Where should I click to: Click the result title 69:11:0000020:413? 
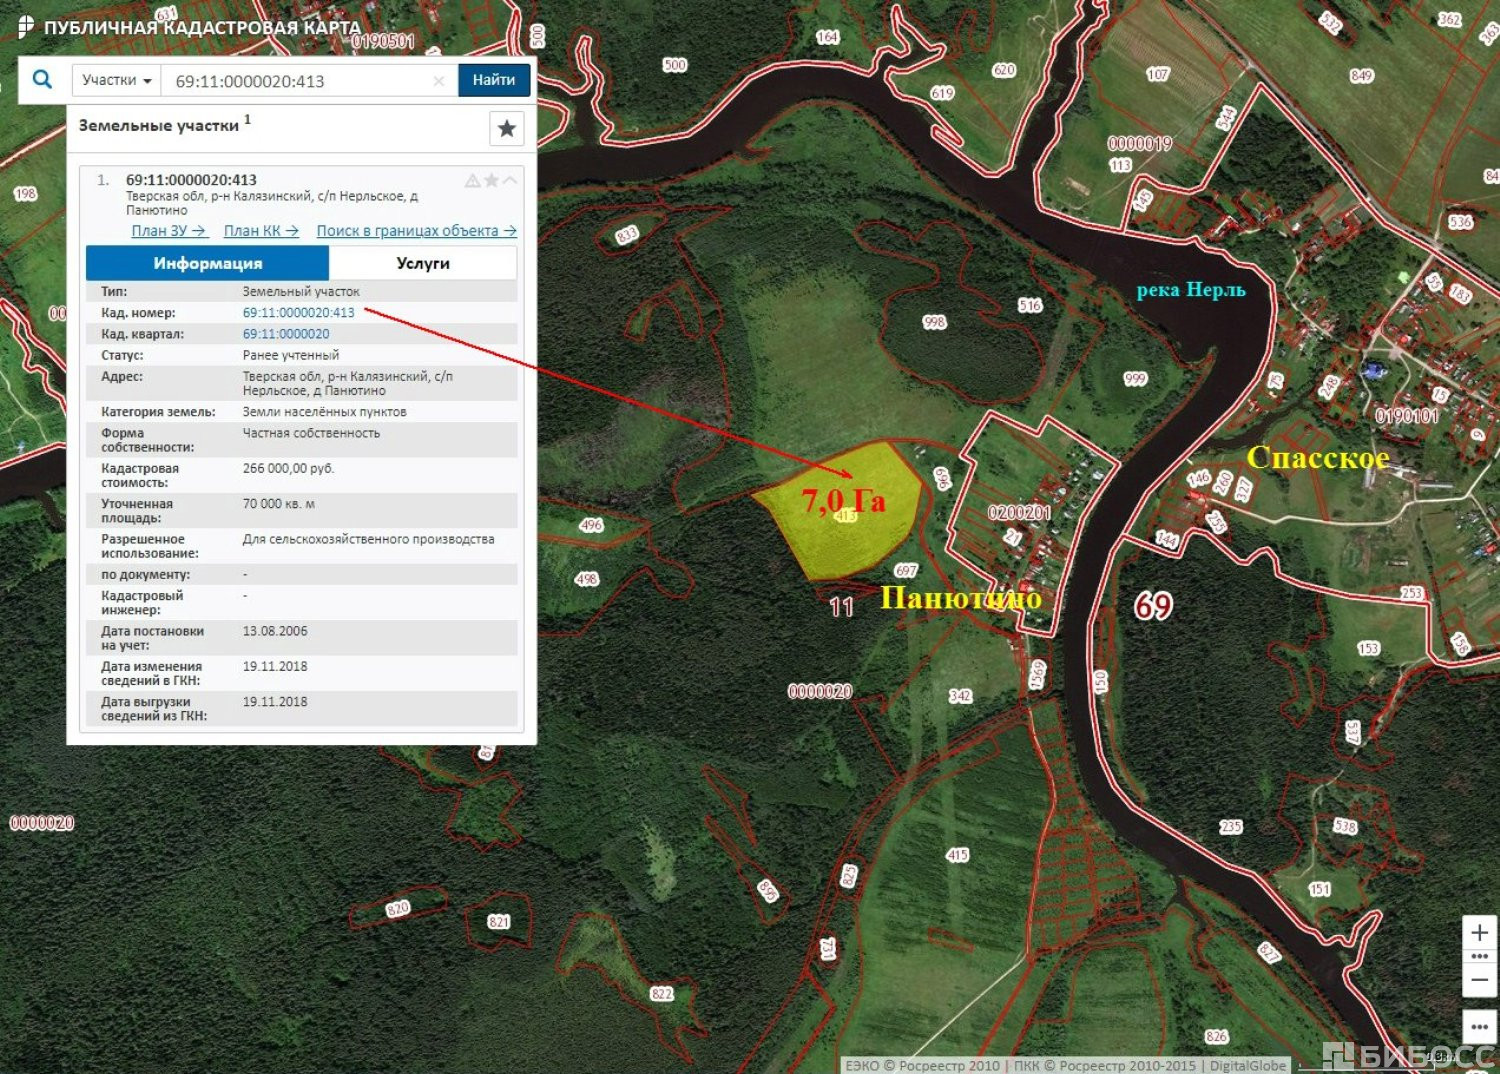191,180
